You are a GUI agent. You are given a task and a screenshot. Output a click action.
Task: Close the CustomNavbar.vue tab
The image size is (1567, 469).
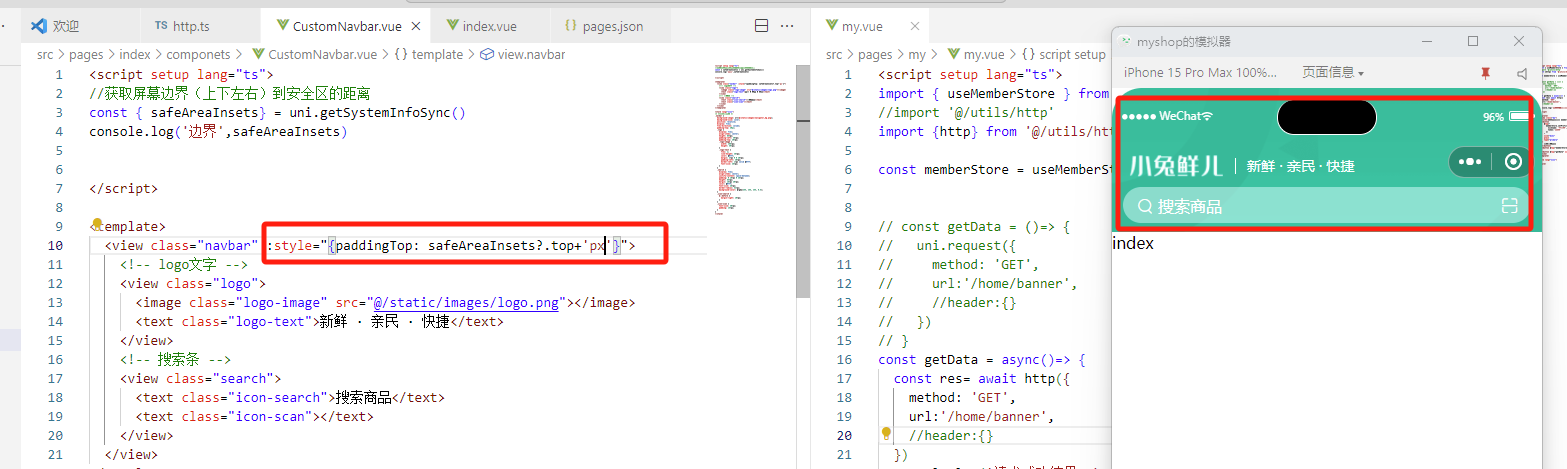pyautogui.click(x=415, y=25)
